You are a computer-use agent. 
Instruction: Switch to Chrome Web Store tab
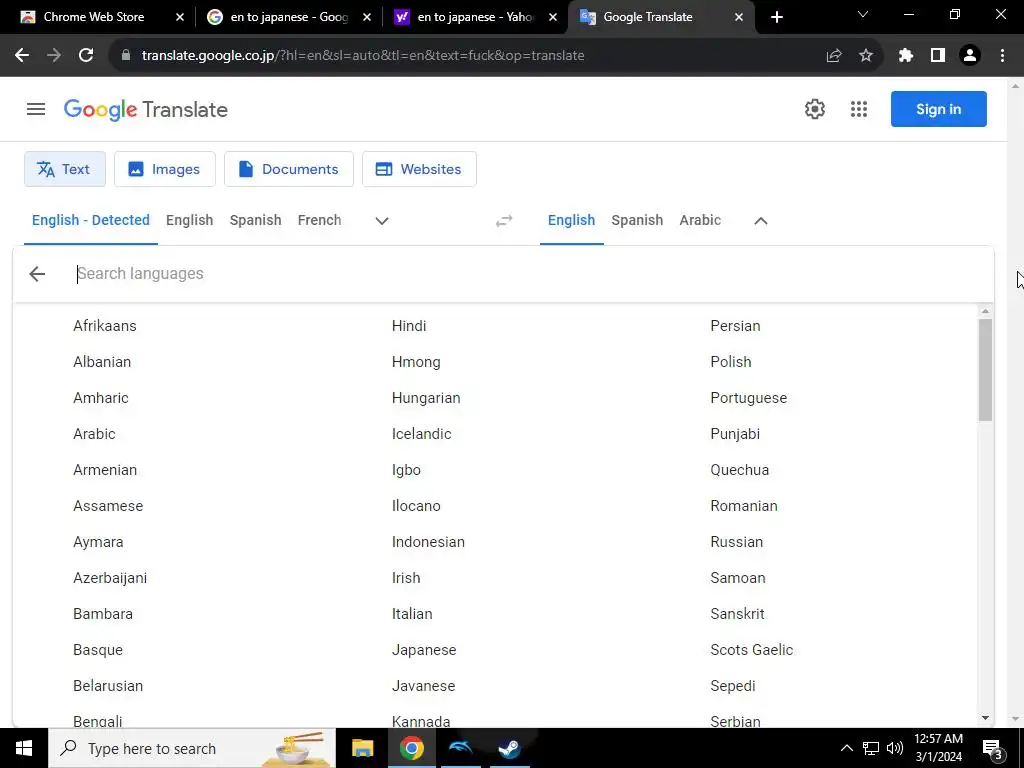click(95, 17)
